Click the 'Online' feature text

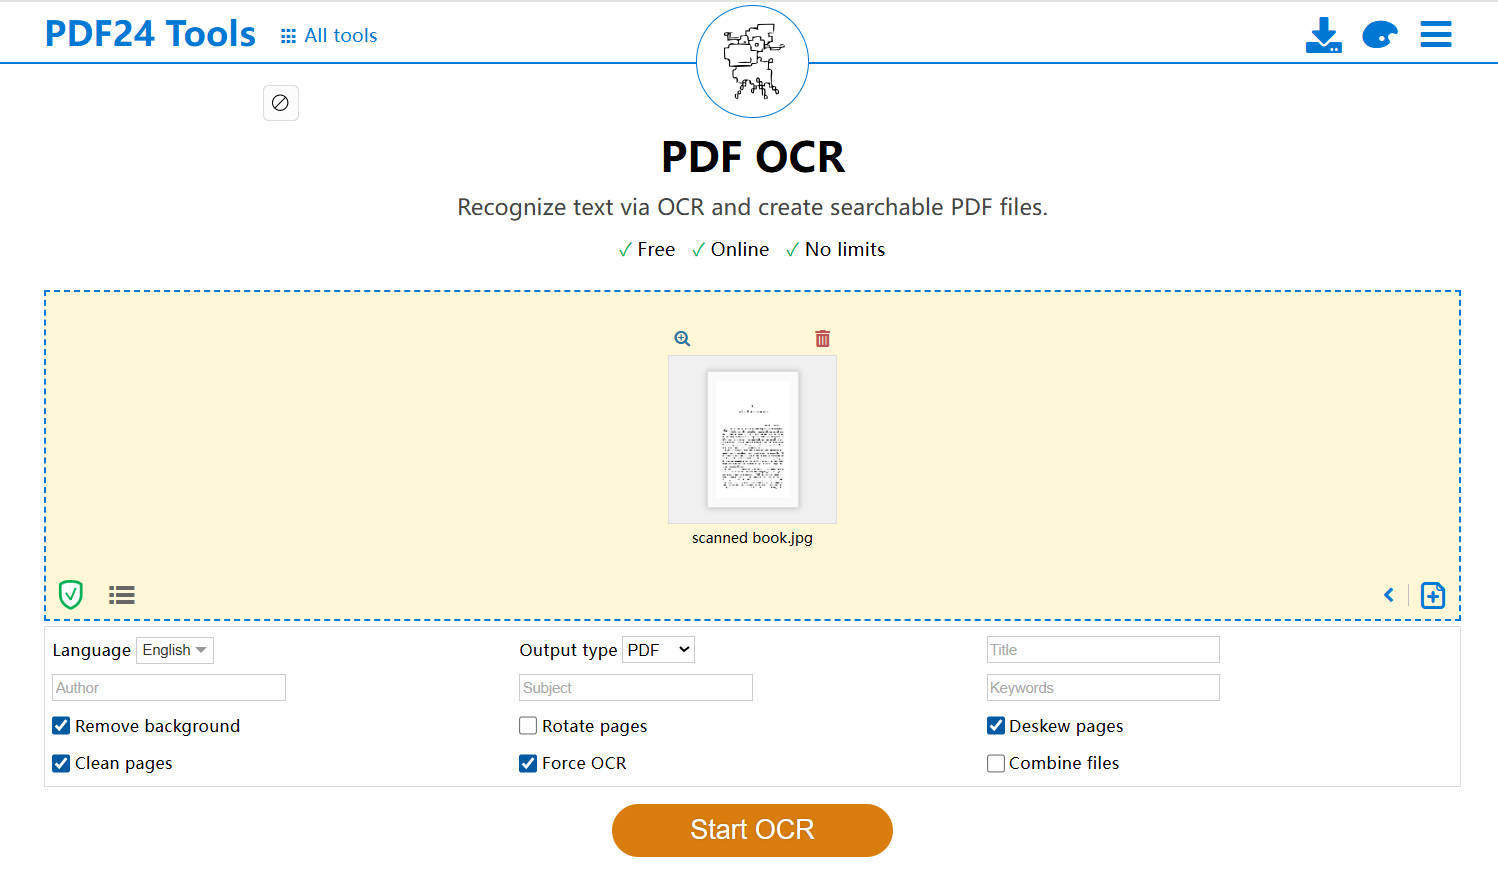740,250
